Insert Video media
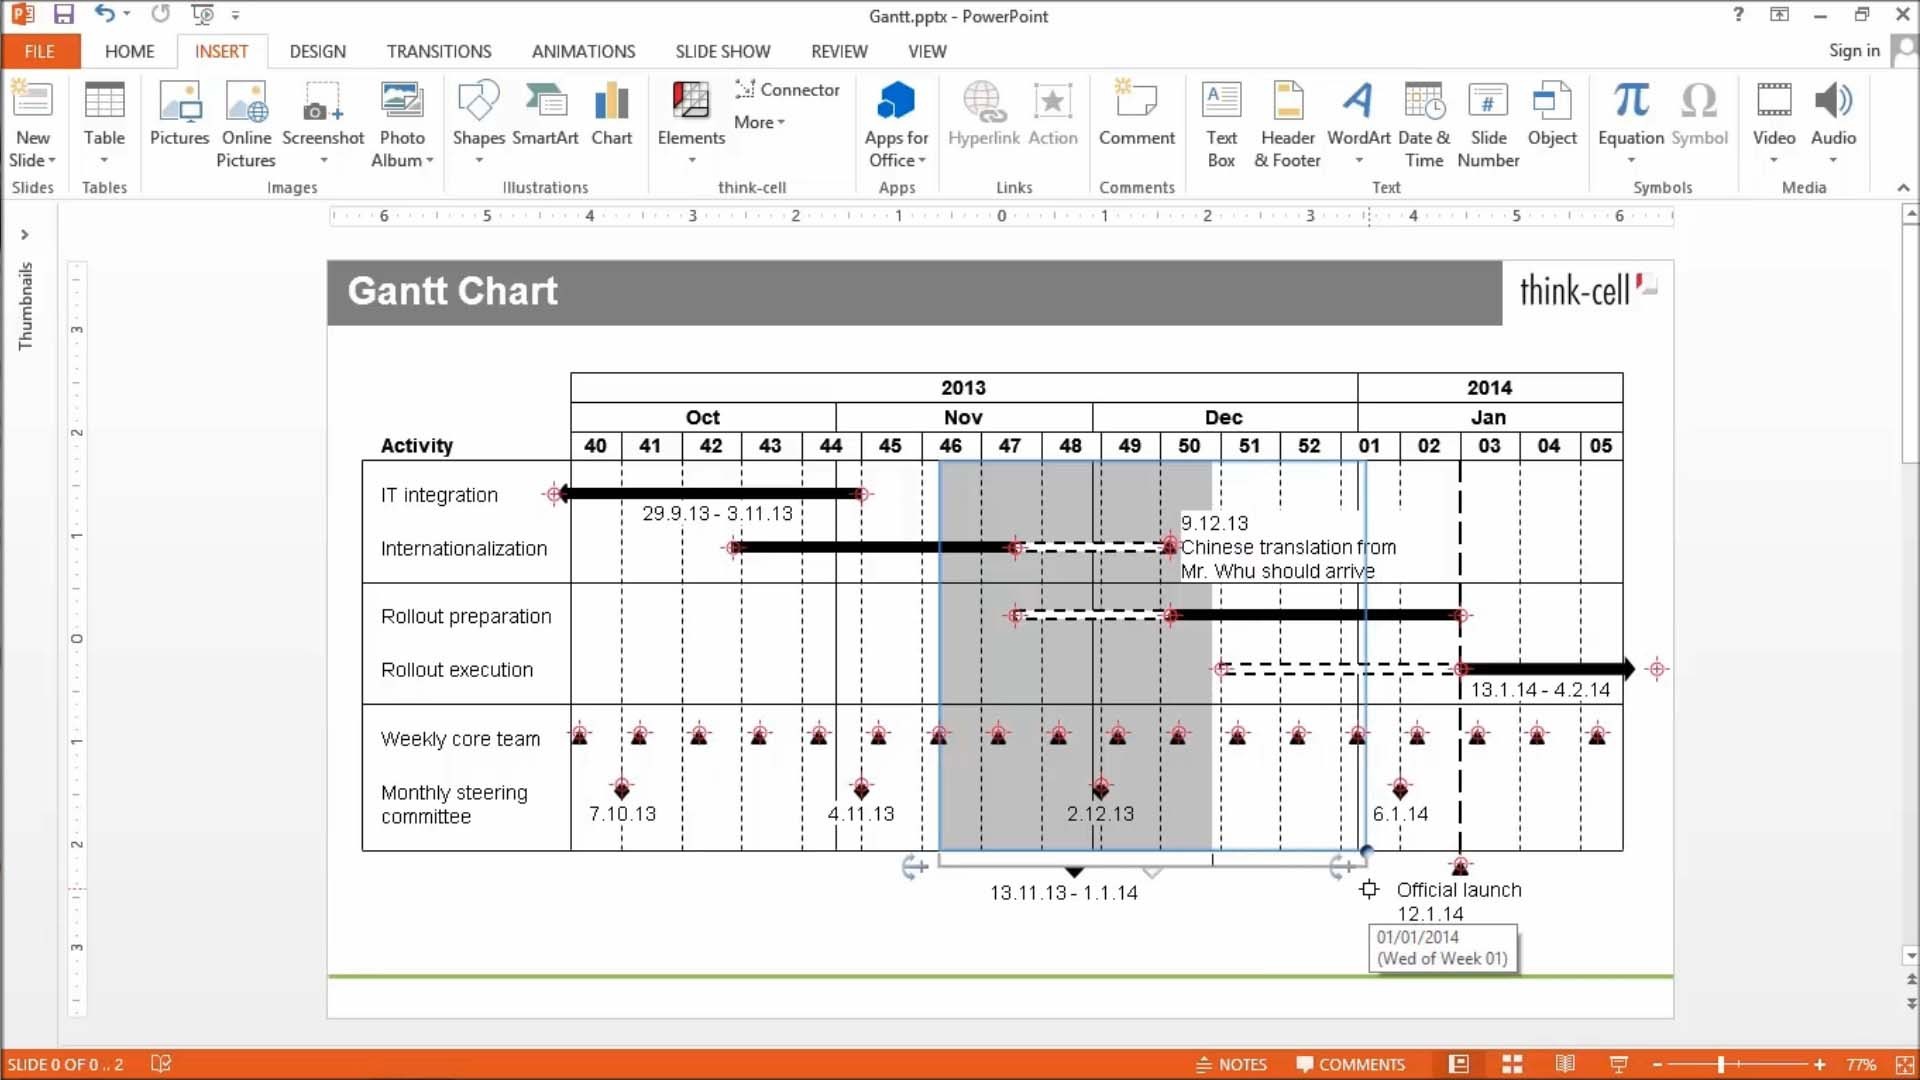 click(1773, 123)
